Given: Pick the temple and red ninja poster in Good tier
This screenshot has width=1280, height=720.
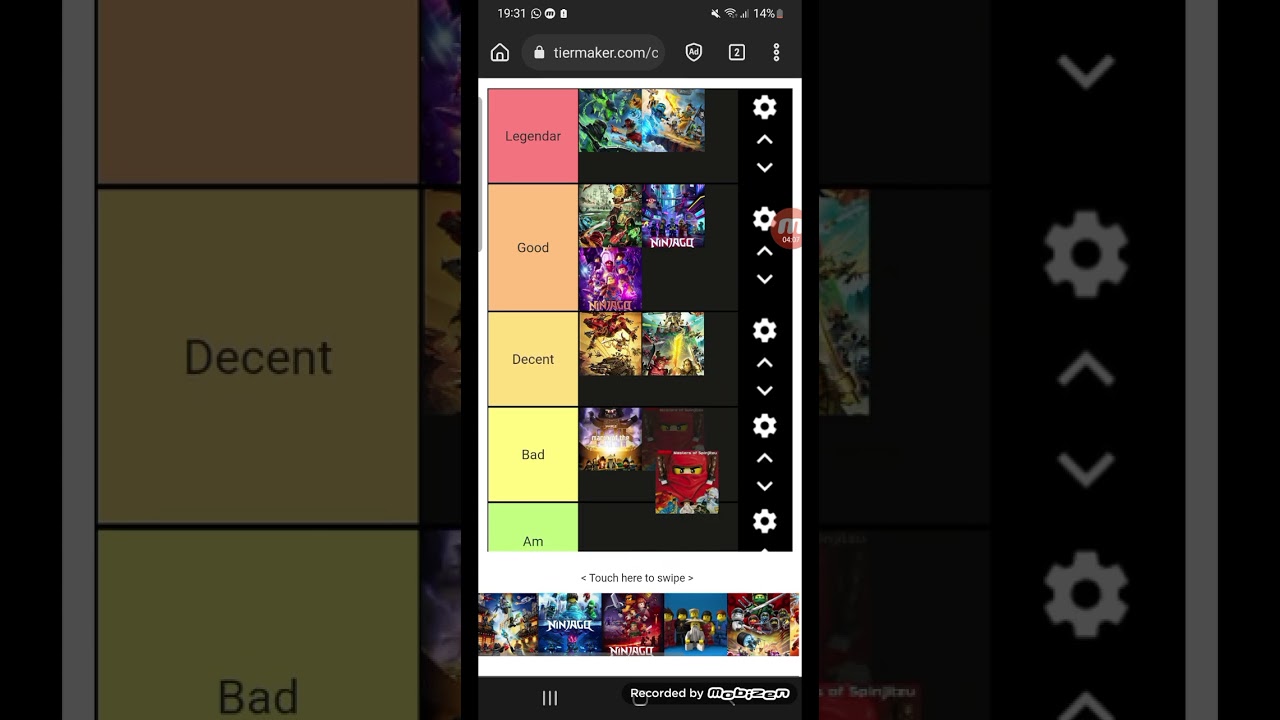Looking at the screenshot, I should 610,215.
